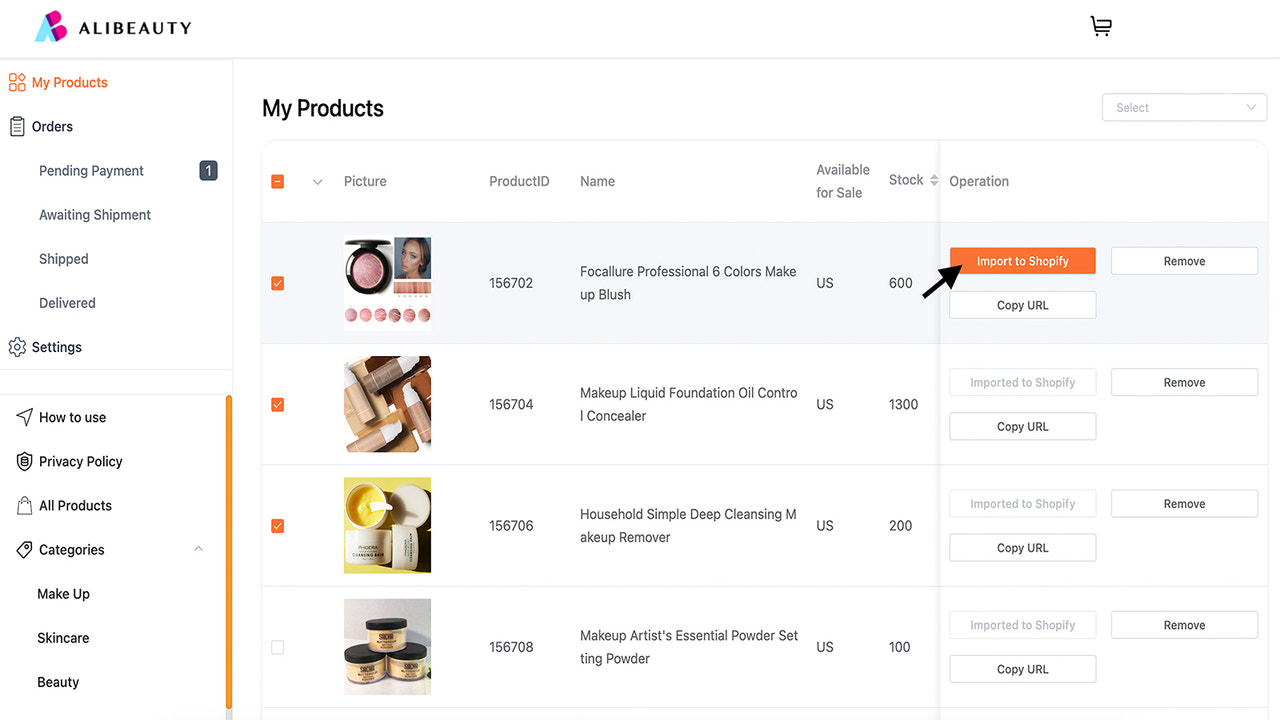Select the Categories tag icon
1280x720 pixels.
[x=23, y=549]
